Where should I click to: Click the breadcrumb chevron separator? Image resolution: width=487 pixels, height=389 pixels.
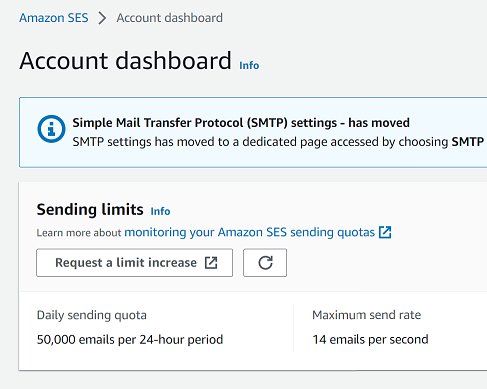[102, 18]
